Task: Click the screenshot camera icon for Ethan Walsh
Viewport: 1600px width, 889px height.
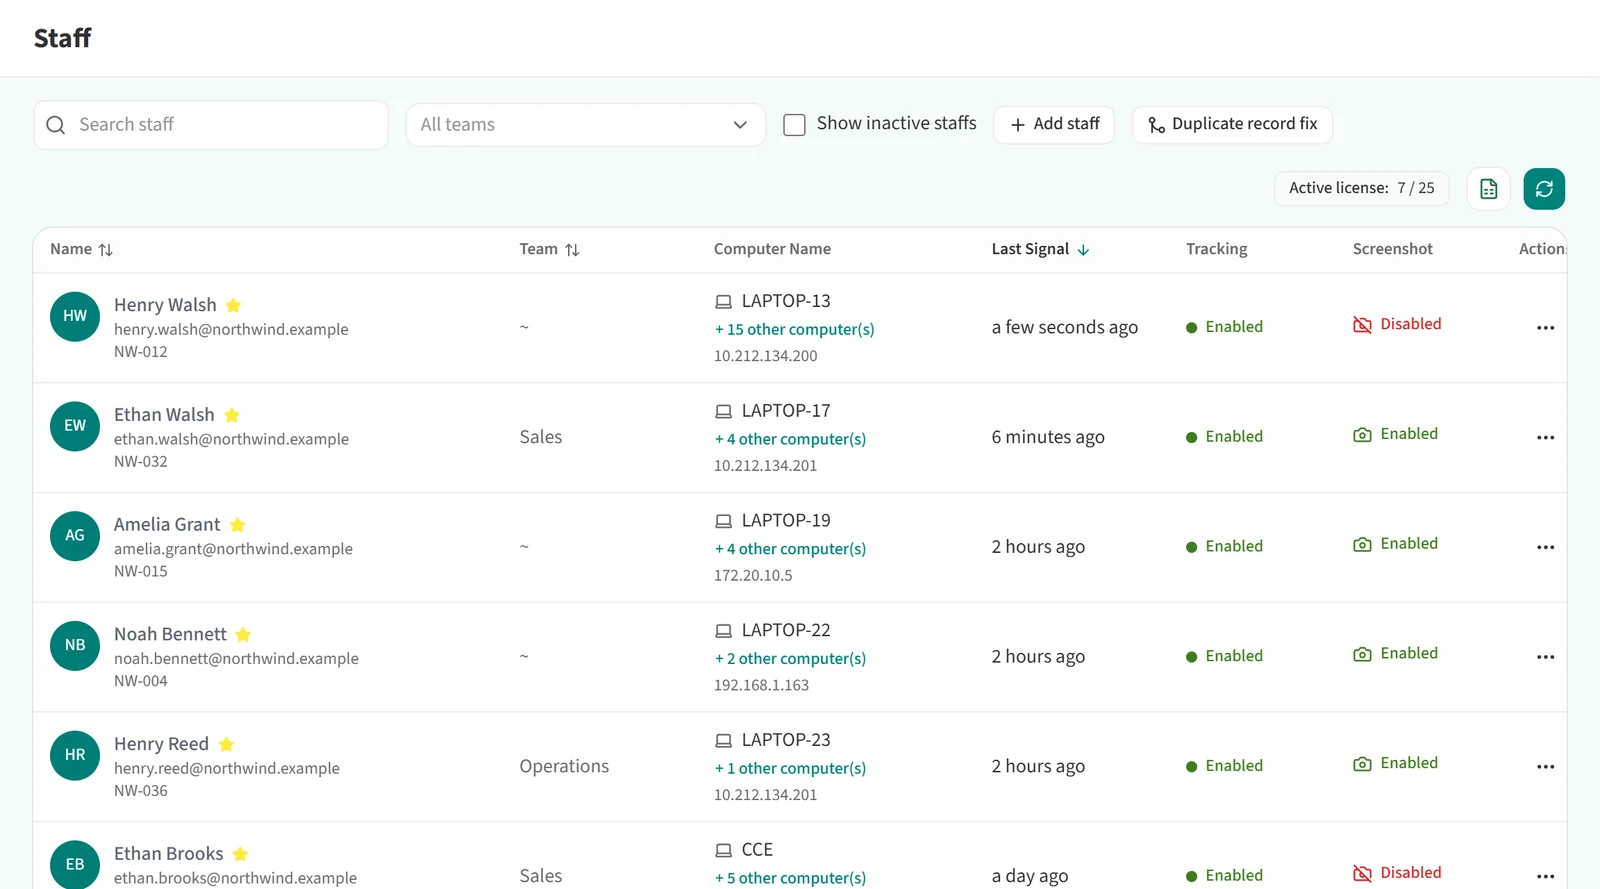Action: 1362,435
